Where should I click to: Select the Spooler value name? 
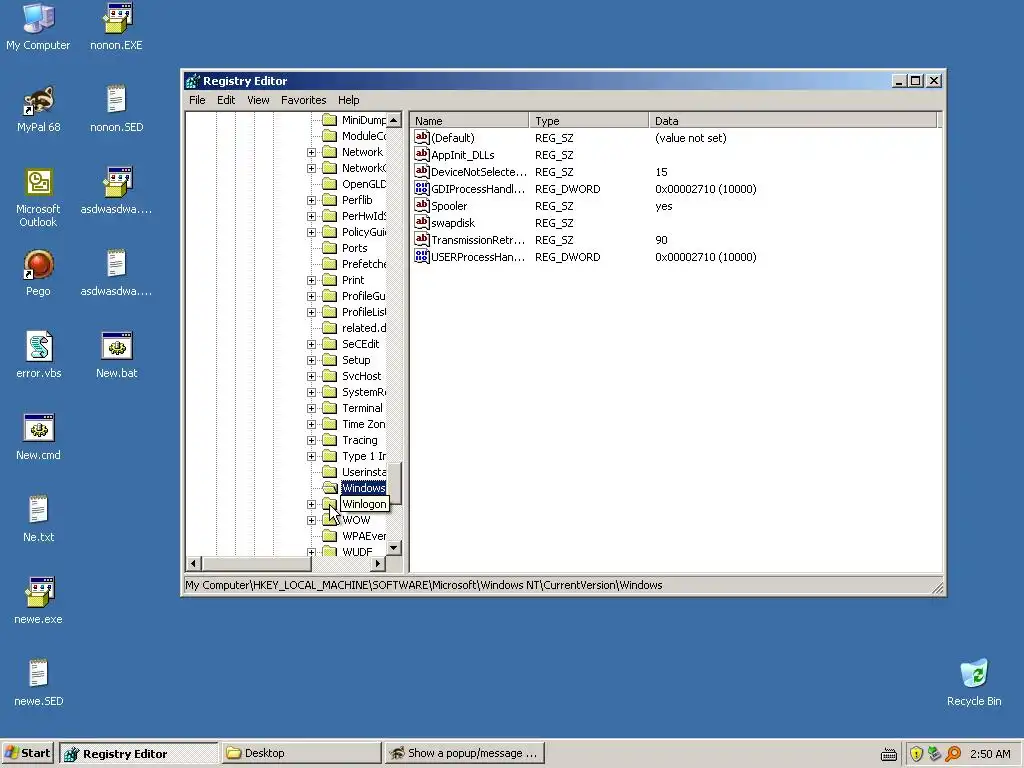click(x=449, y=206)
